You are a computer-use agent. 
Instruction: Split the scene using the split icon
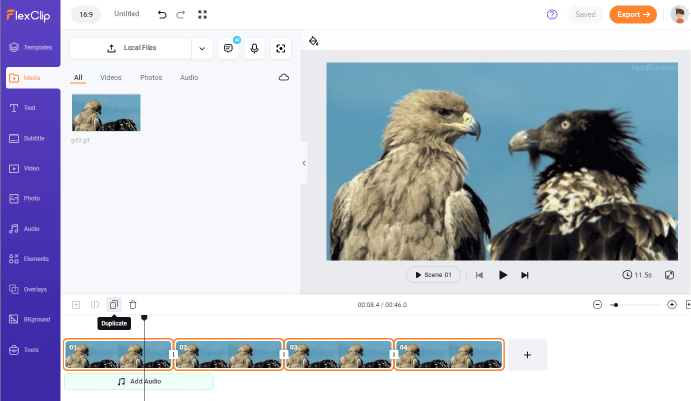95,304
